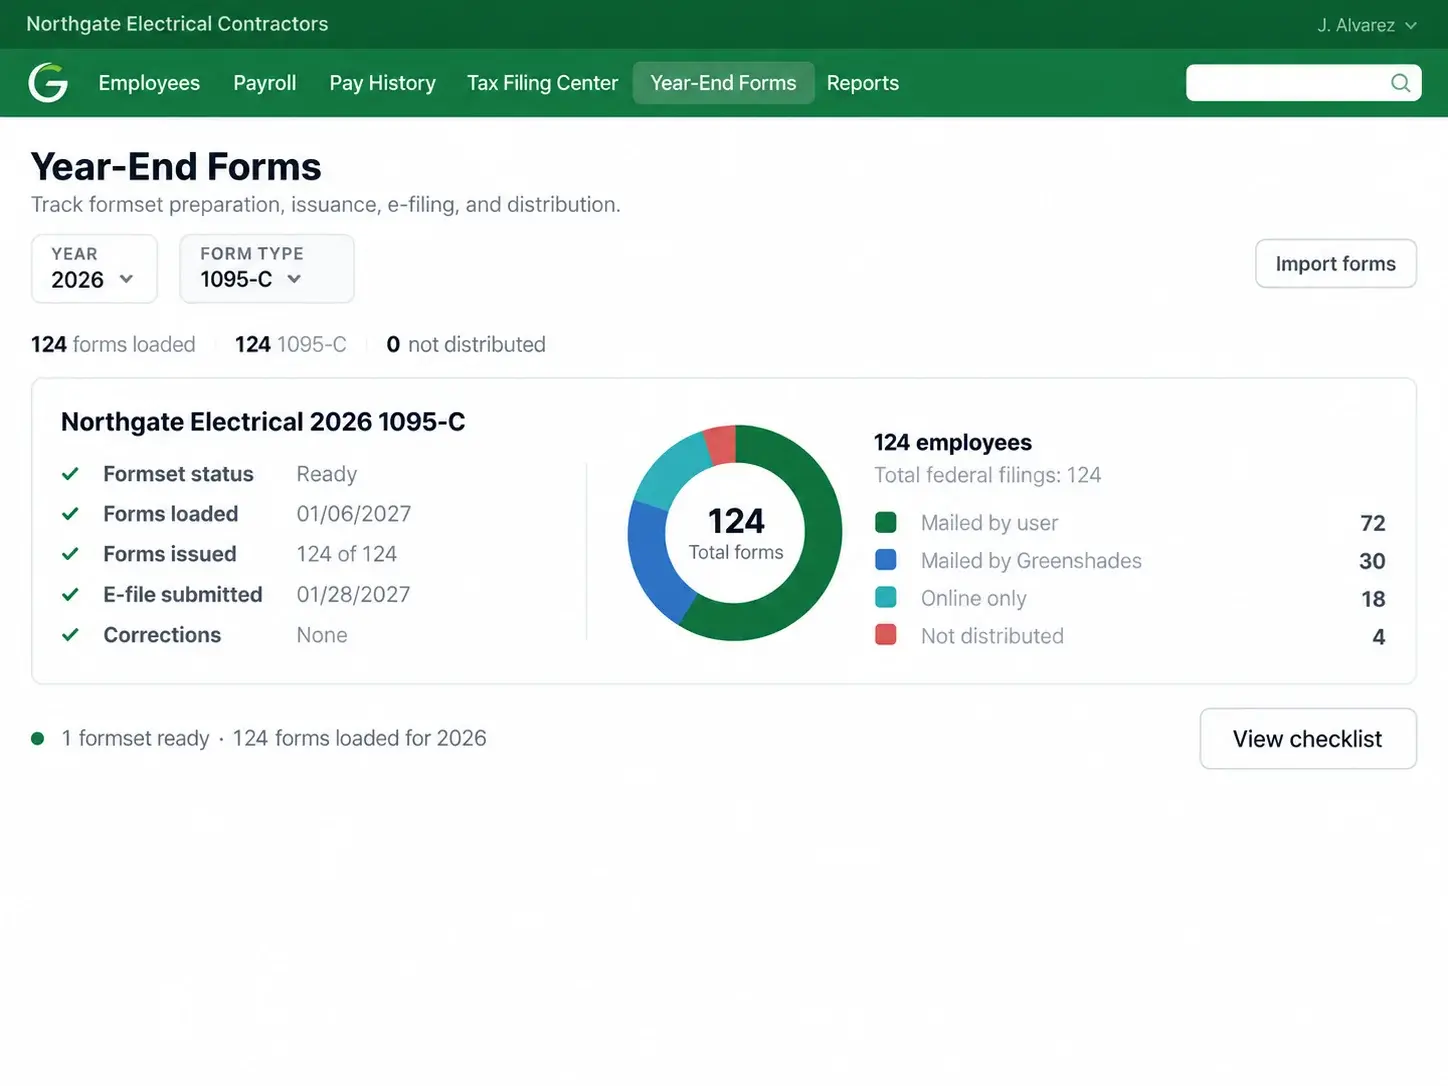Click the View checklist button
Viewport: 1448px width, 1086px height.
1307,739
